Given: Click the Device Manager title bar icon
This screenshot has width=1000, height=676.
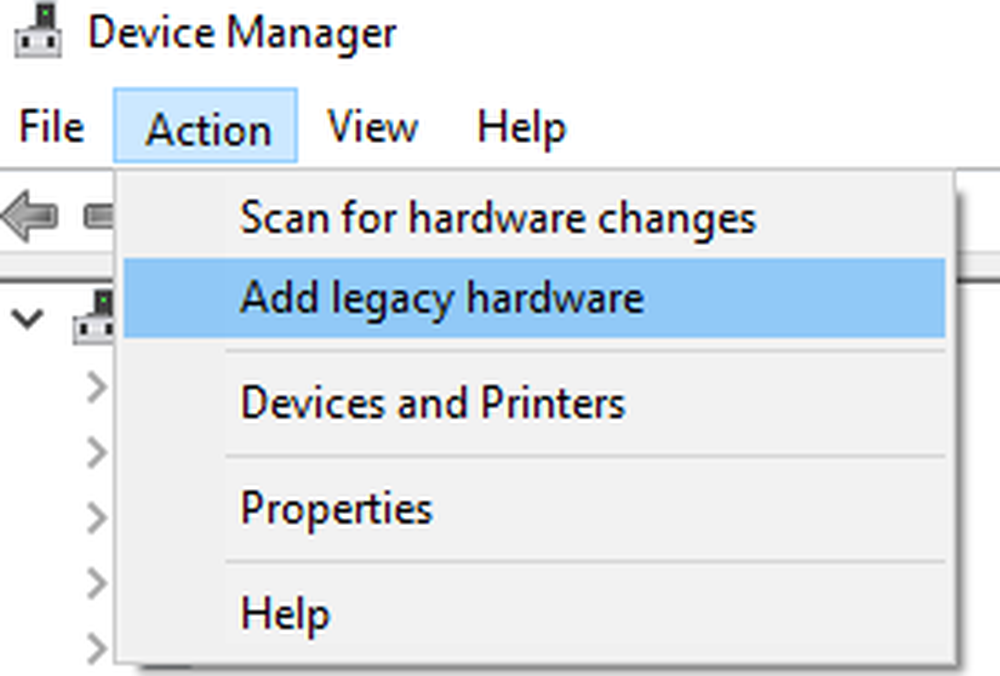Looking at the screenshot, I should [x=38, y=33].
